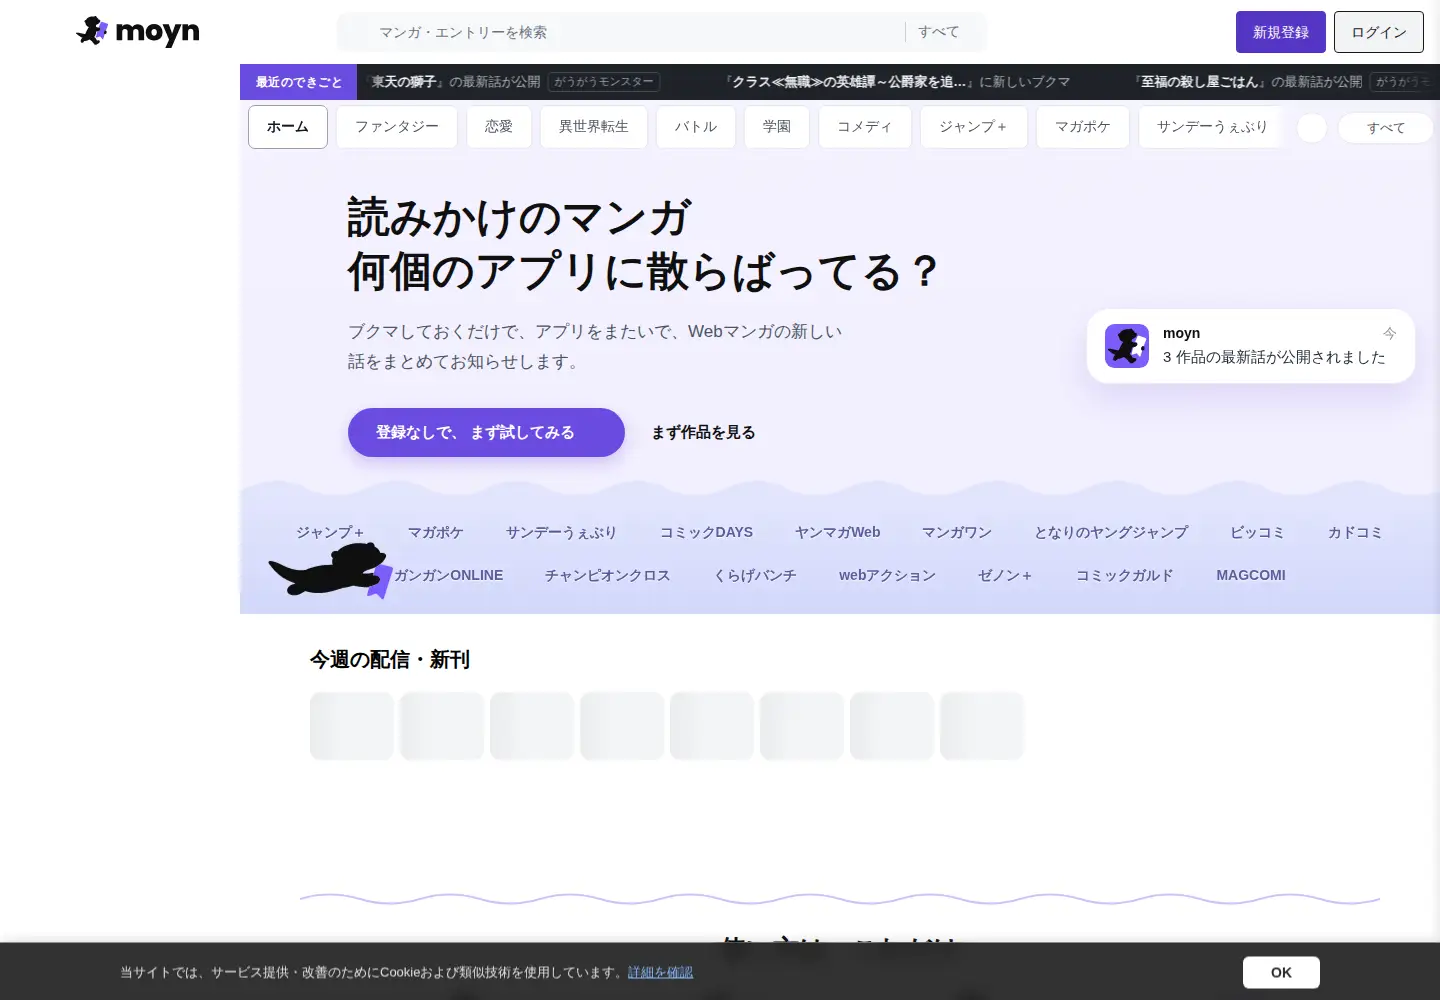
Task: Click the 新規登録 sign-up button
Action: pos(1281,32)
